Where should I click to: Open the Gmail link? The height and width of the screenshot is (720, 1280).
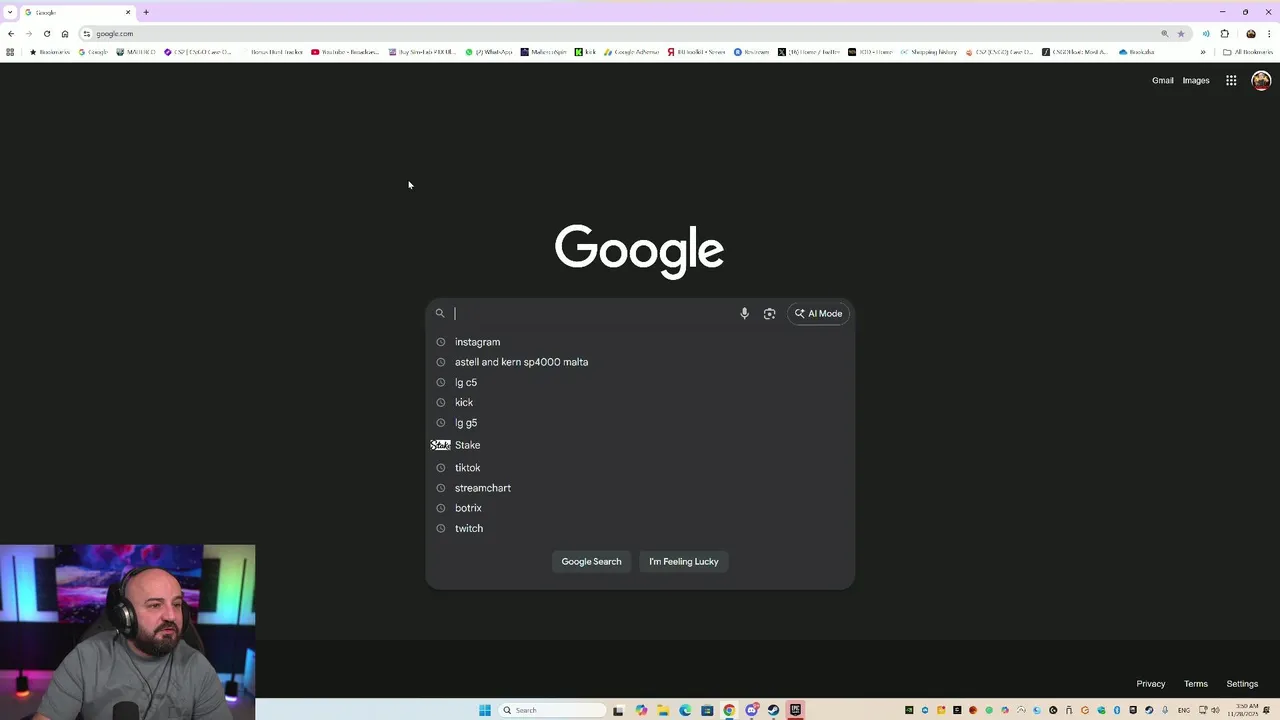click(1162, 80)
